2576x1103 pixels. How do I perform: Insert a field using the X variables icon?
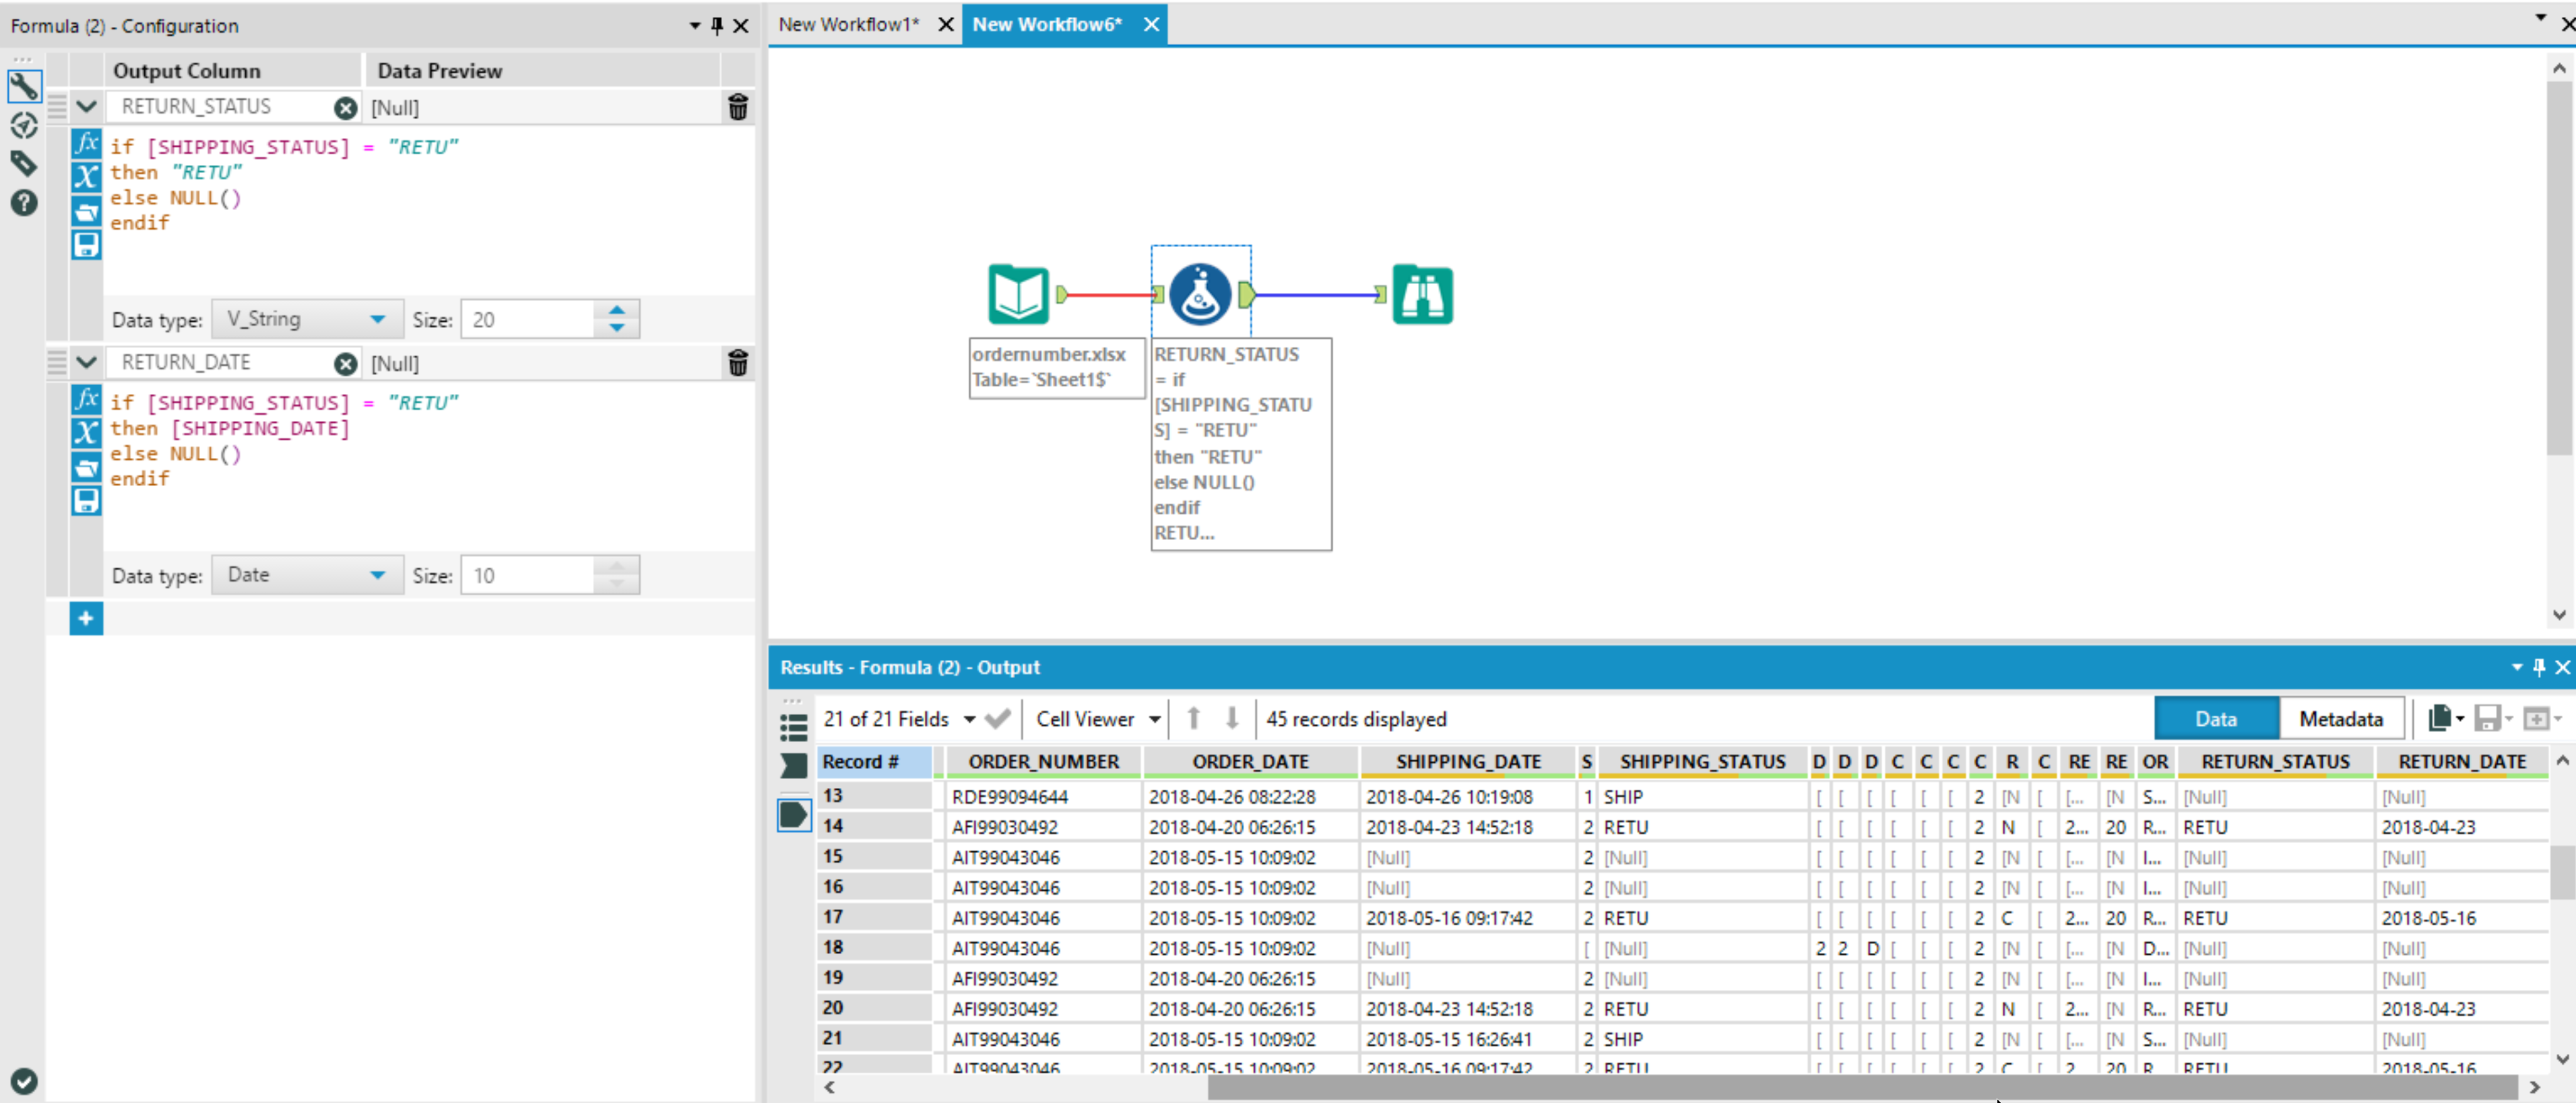86,177
